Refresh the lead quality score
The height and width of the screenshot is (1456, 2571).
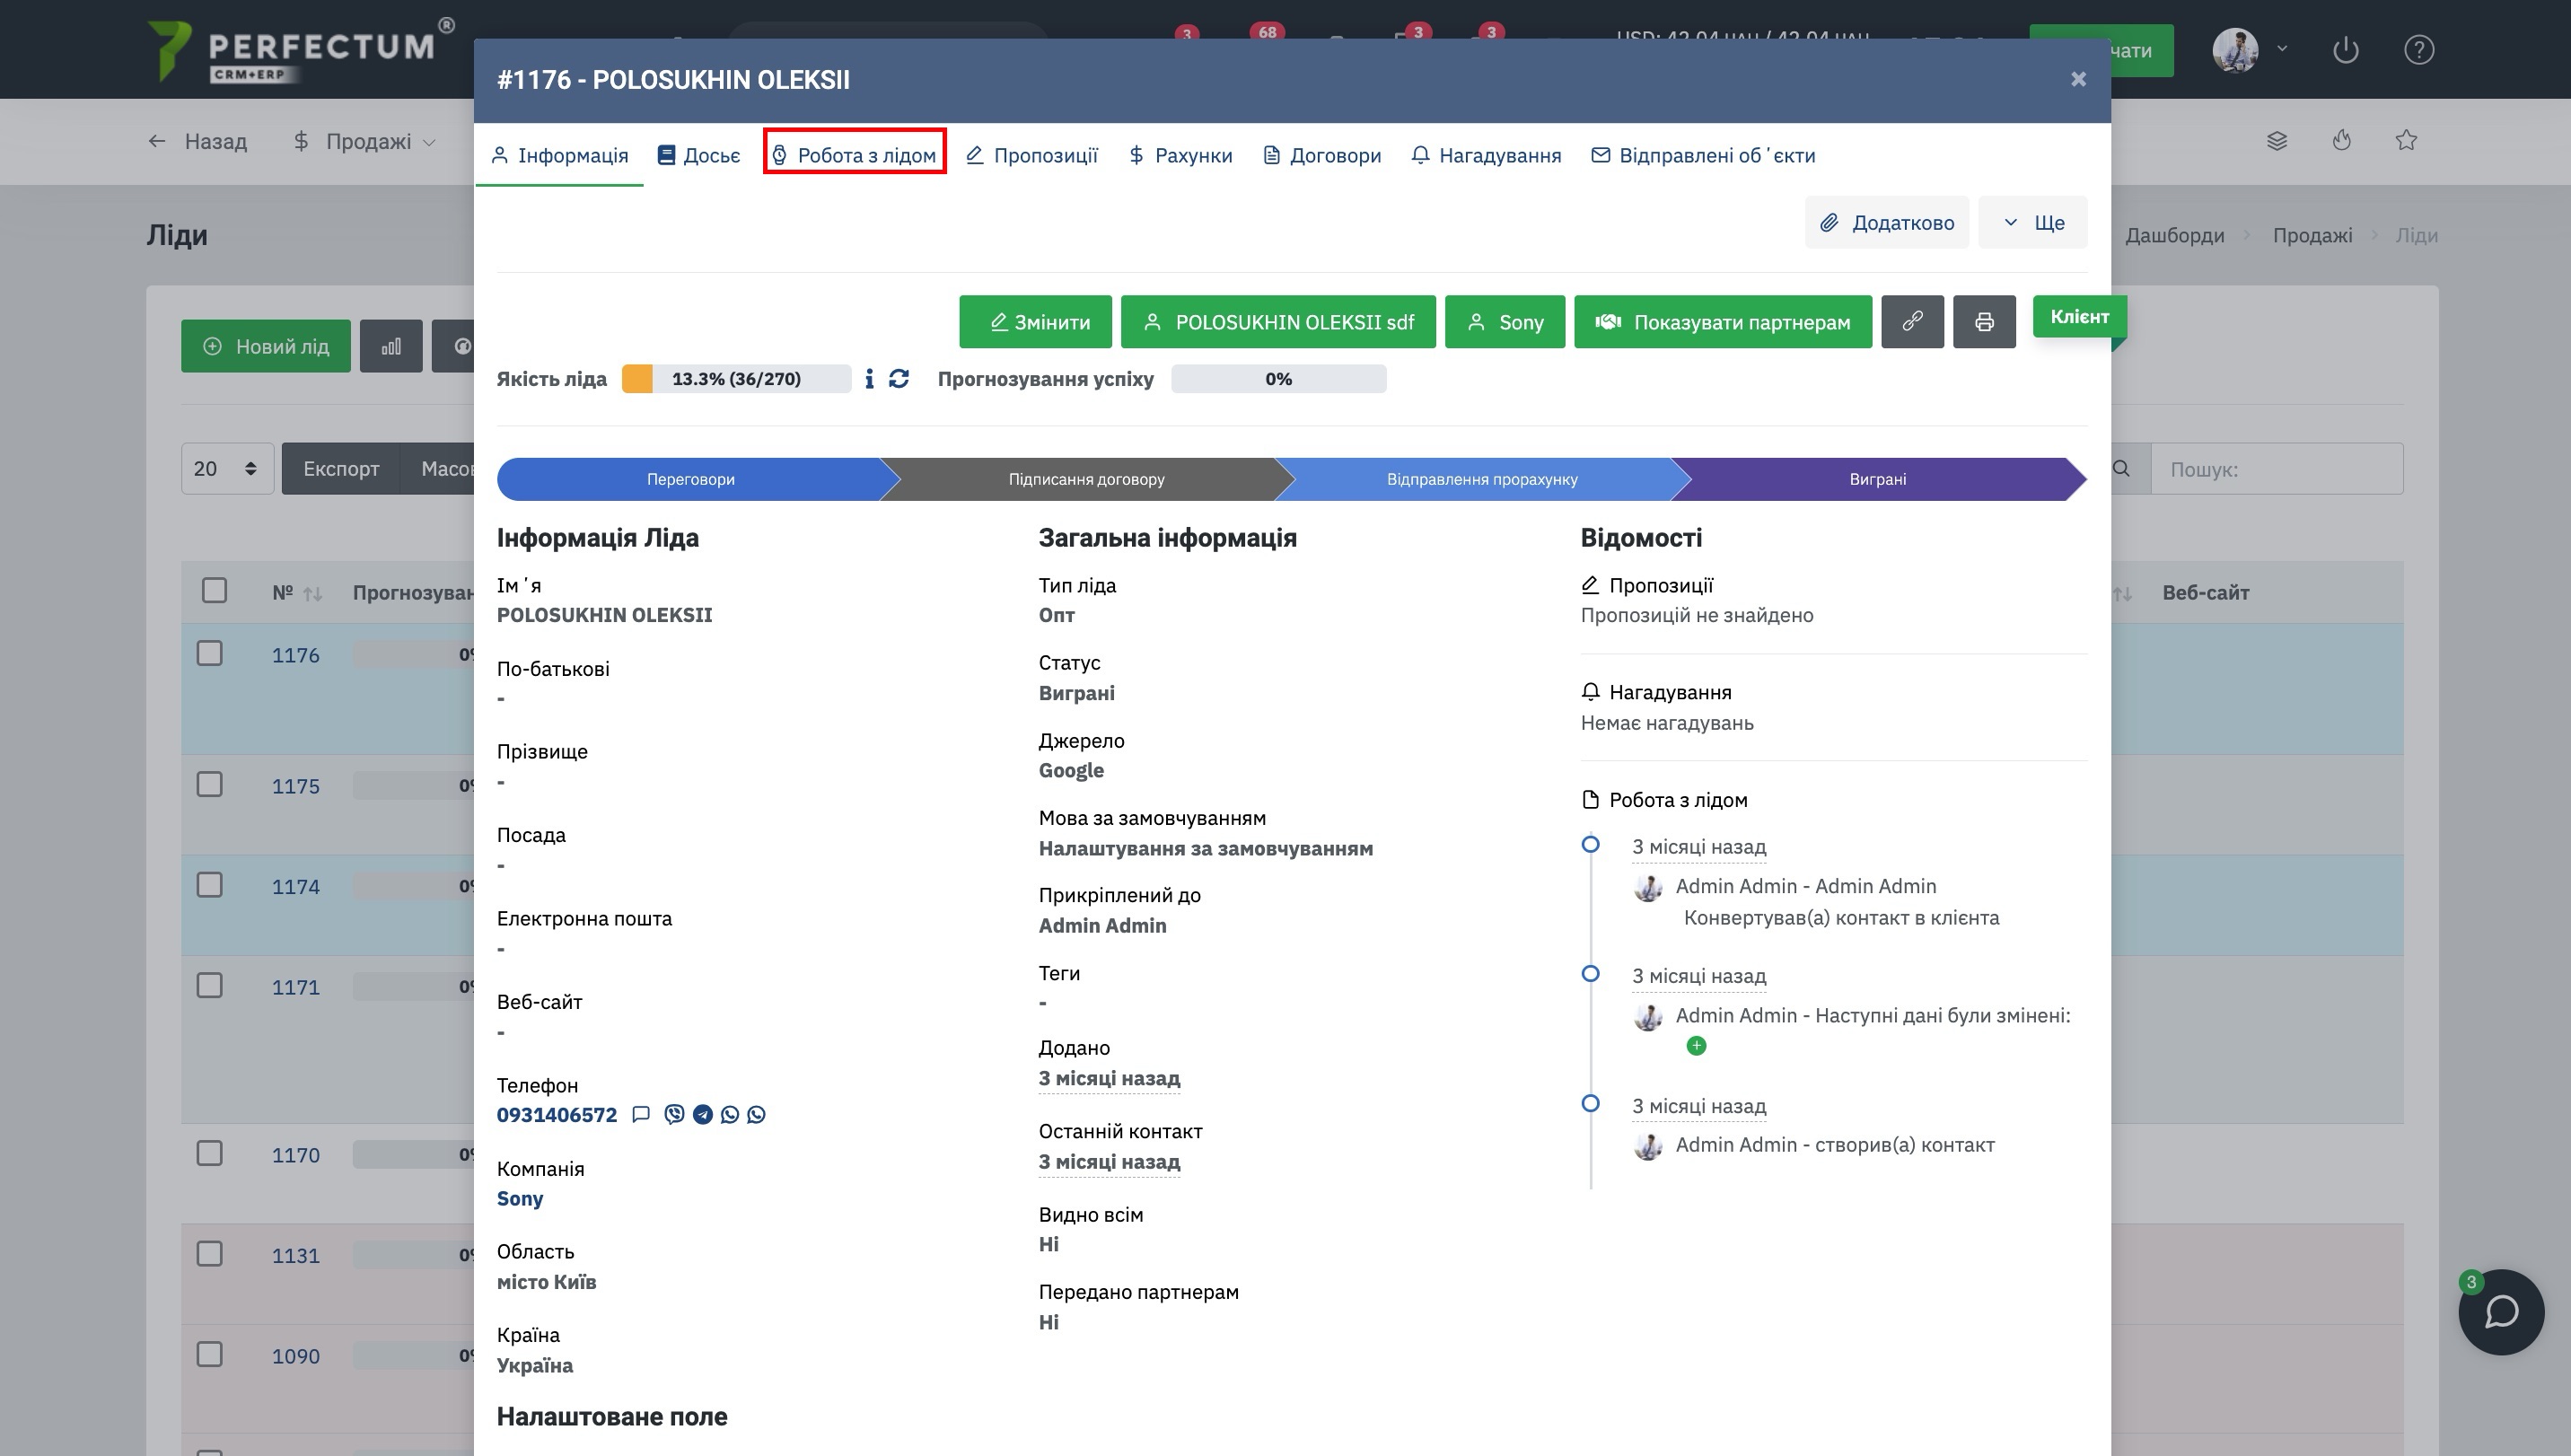[899, 379]
